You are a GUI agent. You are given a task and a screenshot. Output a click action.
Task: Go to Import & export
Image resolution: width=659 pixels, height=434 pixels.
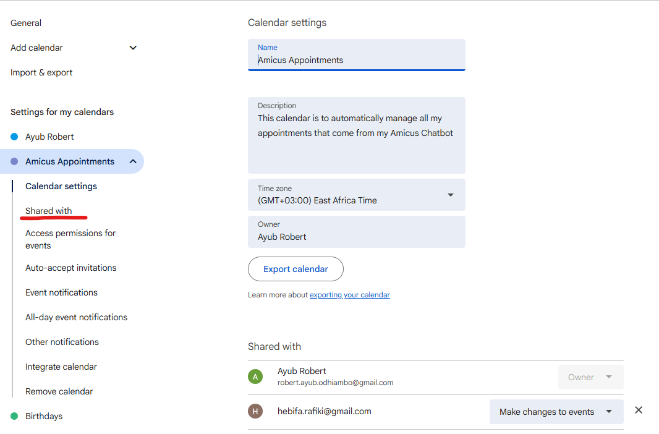[41, 72]
